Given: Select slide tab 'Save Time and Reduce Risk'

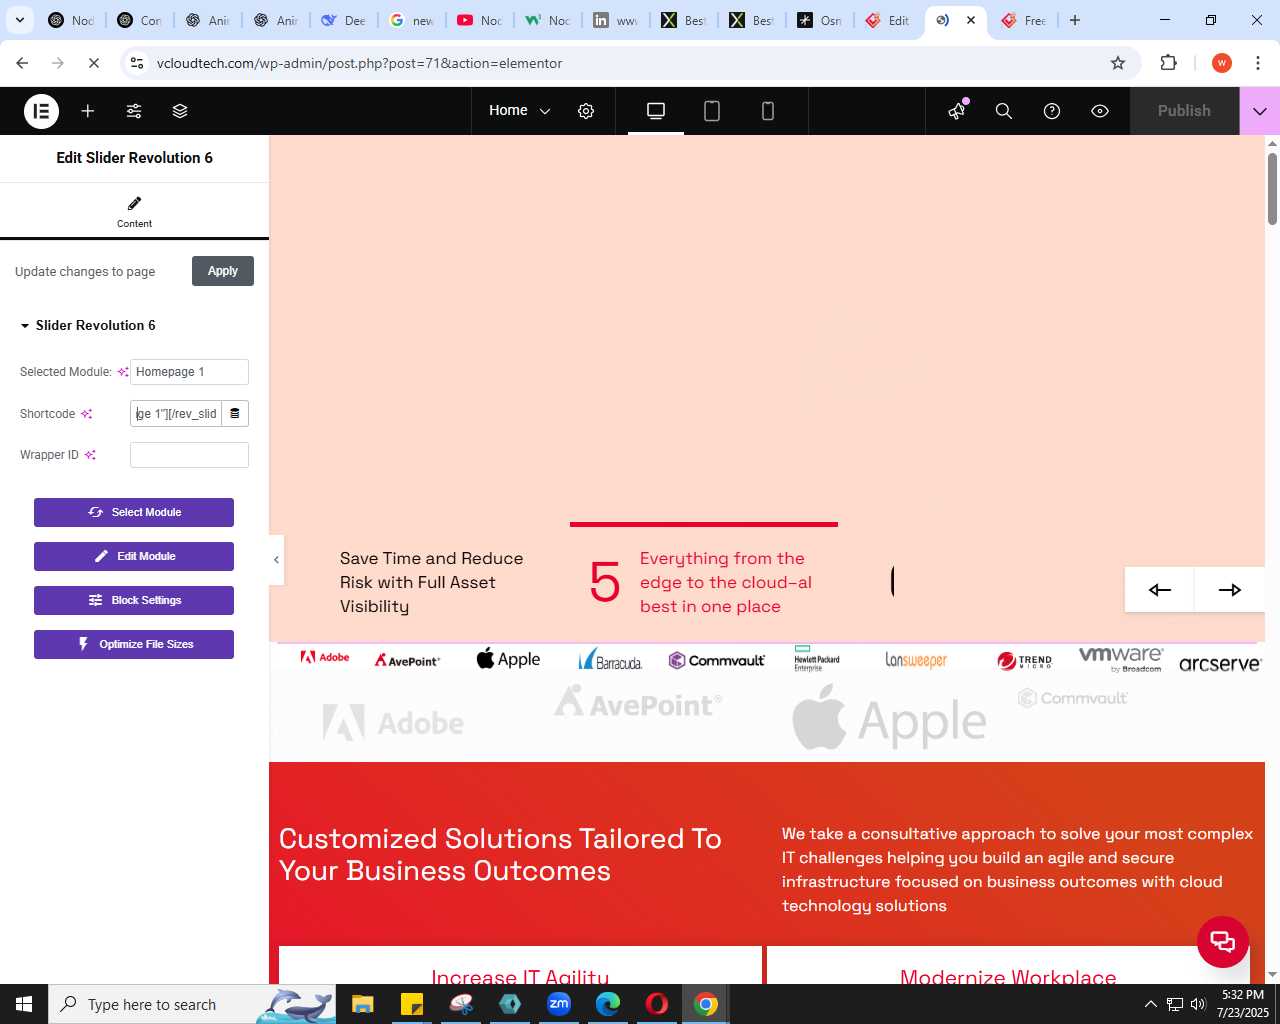Looking at the screenshot, I should [x=432, y=582].
